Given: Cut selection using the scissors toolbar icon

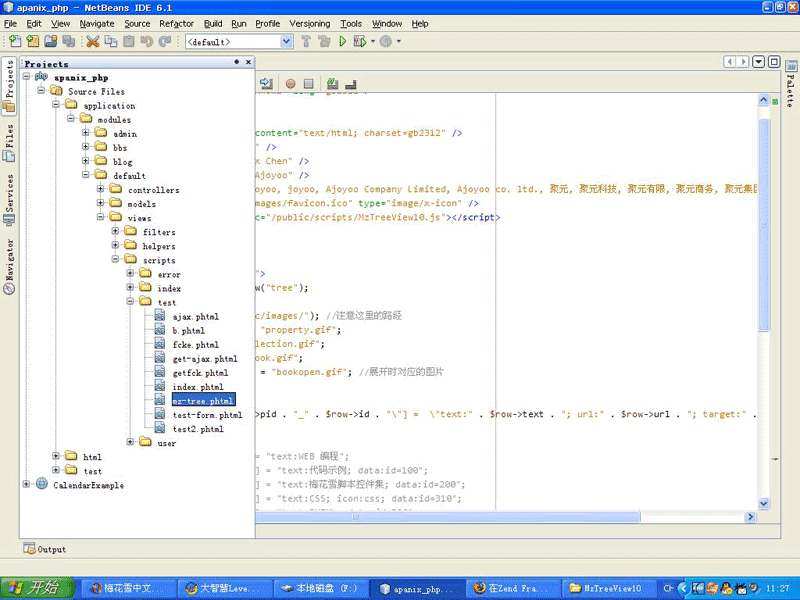Looking at the screenshot, I should tap(93, 41).
